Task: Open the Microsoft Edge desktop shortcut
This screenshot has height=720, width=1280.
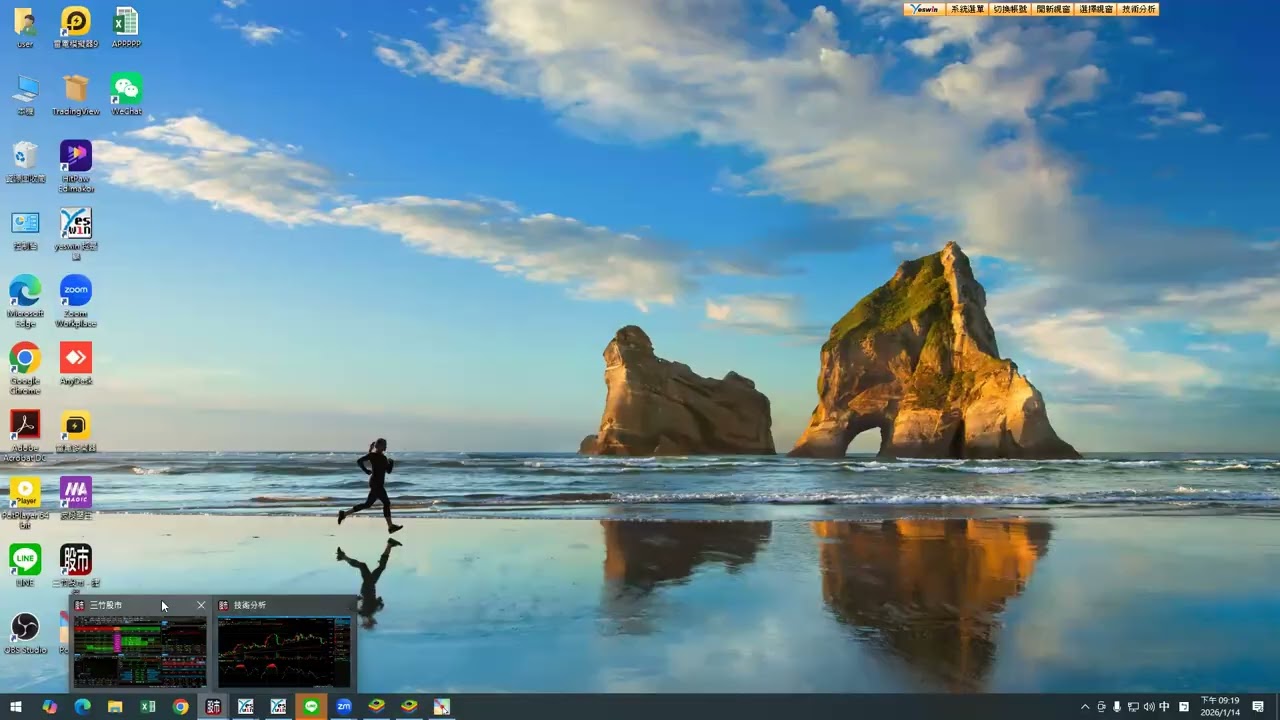Action: pyautogui.click(x=25, y=300)
